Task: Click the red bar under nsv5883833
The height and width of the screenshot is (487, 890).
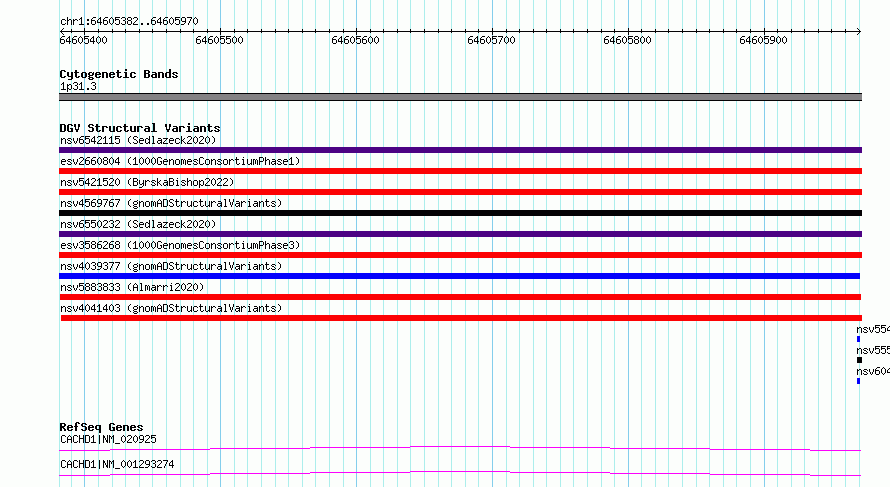Action: point(460,297)
